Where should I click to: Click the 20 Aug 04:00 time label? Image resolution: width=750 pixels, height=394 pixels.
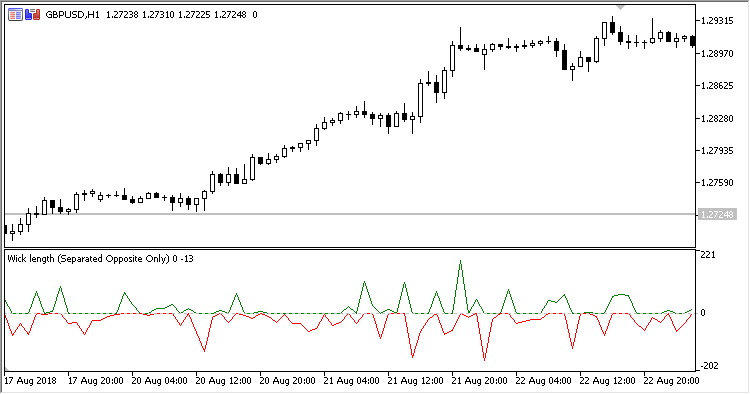160,381
